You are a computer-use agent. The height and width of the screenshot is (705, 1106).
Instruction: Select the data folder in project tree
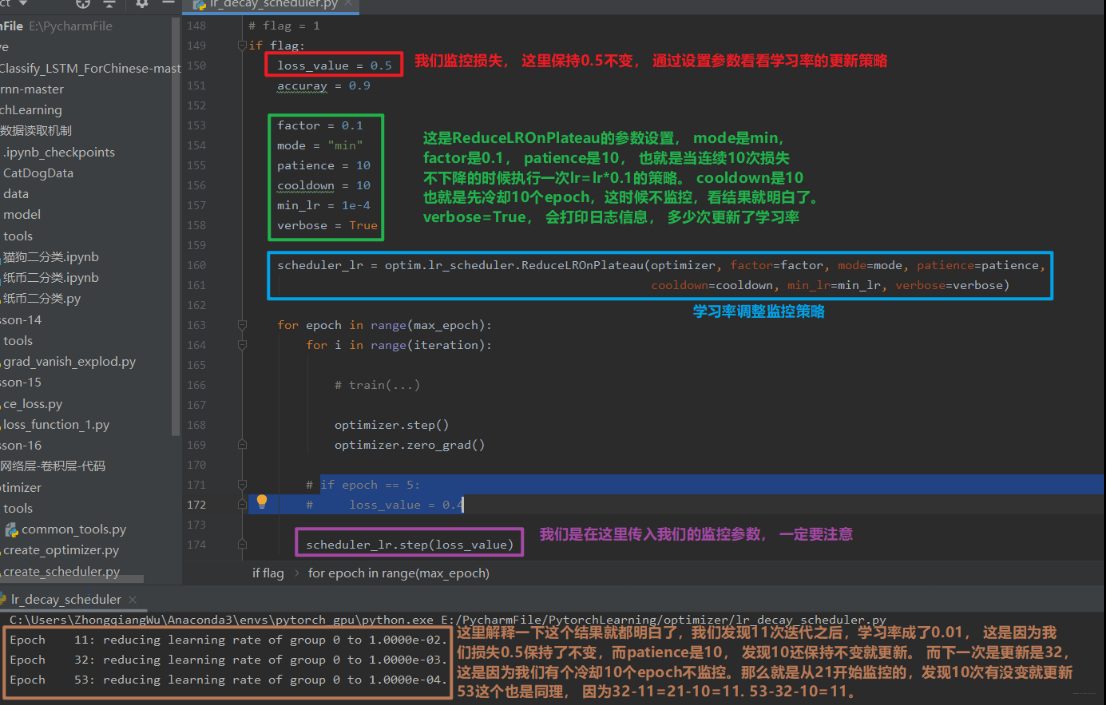pyautogui.click(x=16, y=193)
